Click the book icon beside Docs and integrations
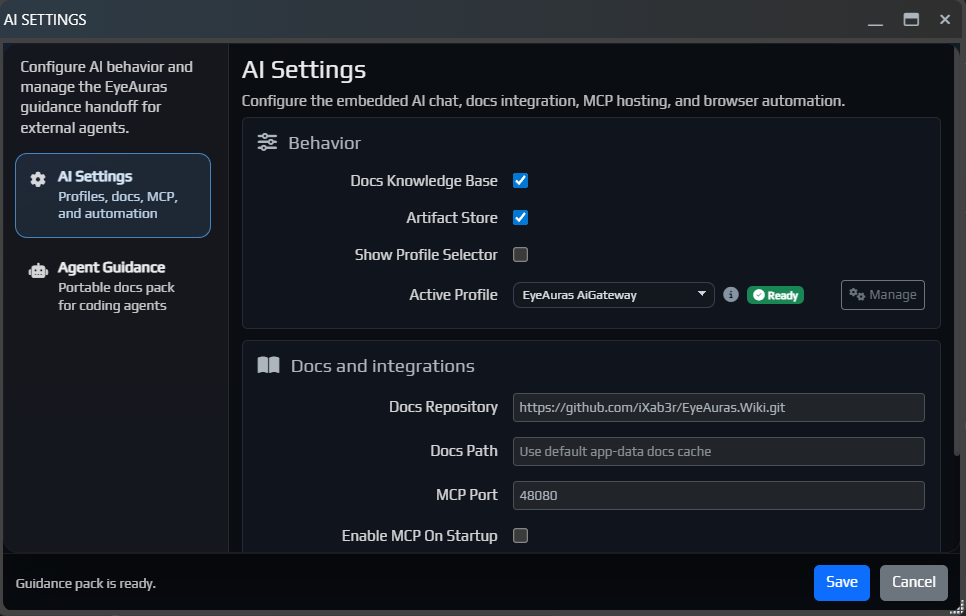 268,365
